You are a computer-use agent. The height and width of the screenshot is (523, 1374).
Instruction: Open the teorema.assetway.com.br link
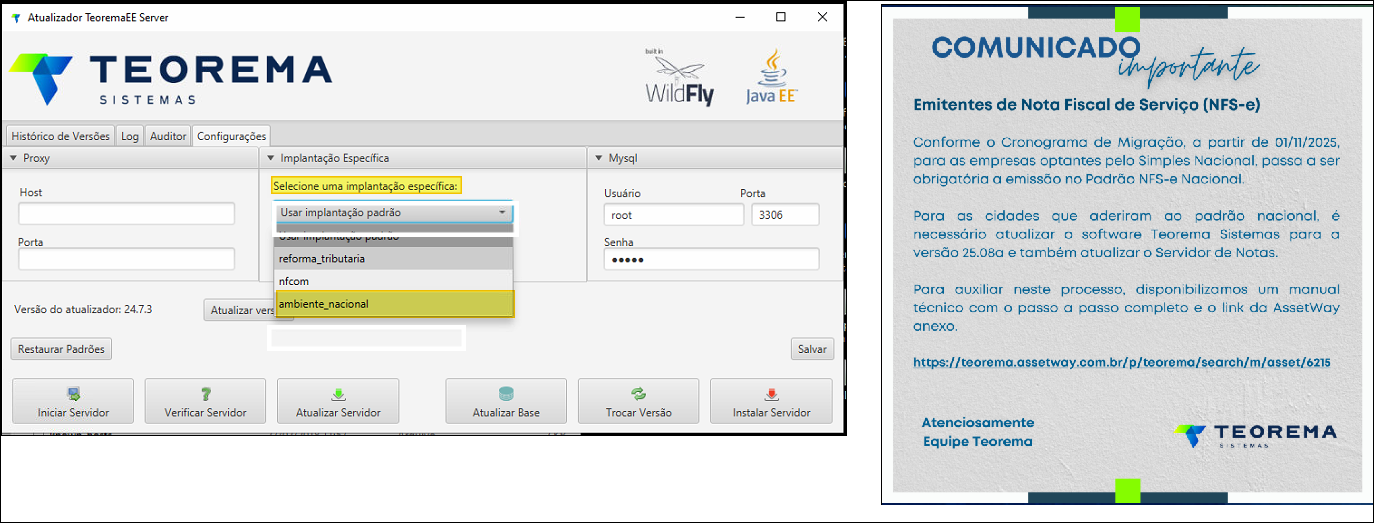pyautogui.click(x=1121, y=363)
